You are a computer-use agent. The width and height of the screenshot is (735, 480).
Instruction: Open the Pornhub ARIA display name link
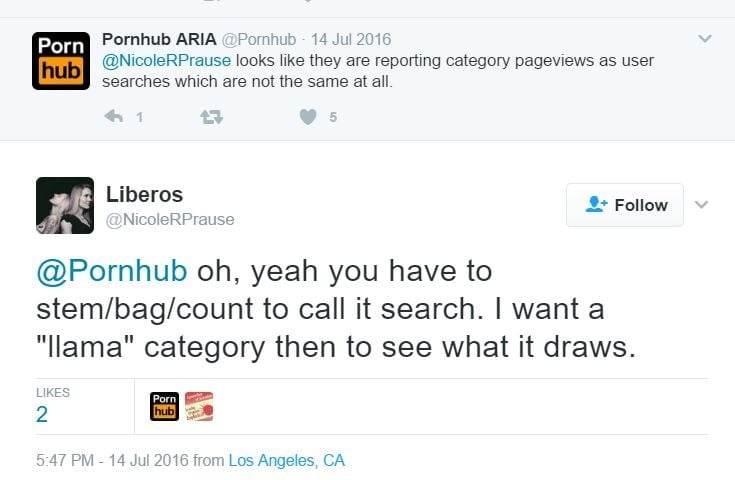coord(158,39)
